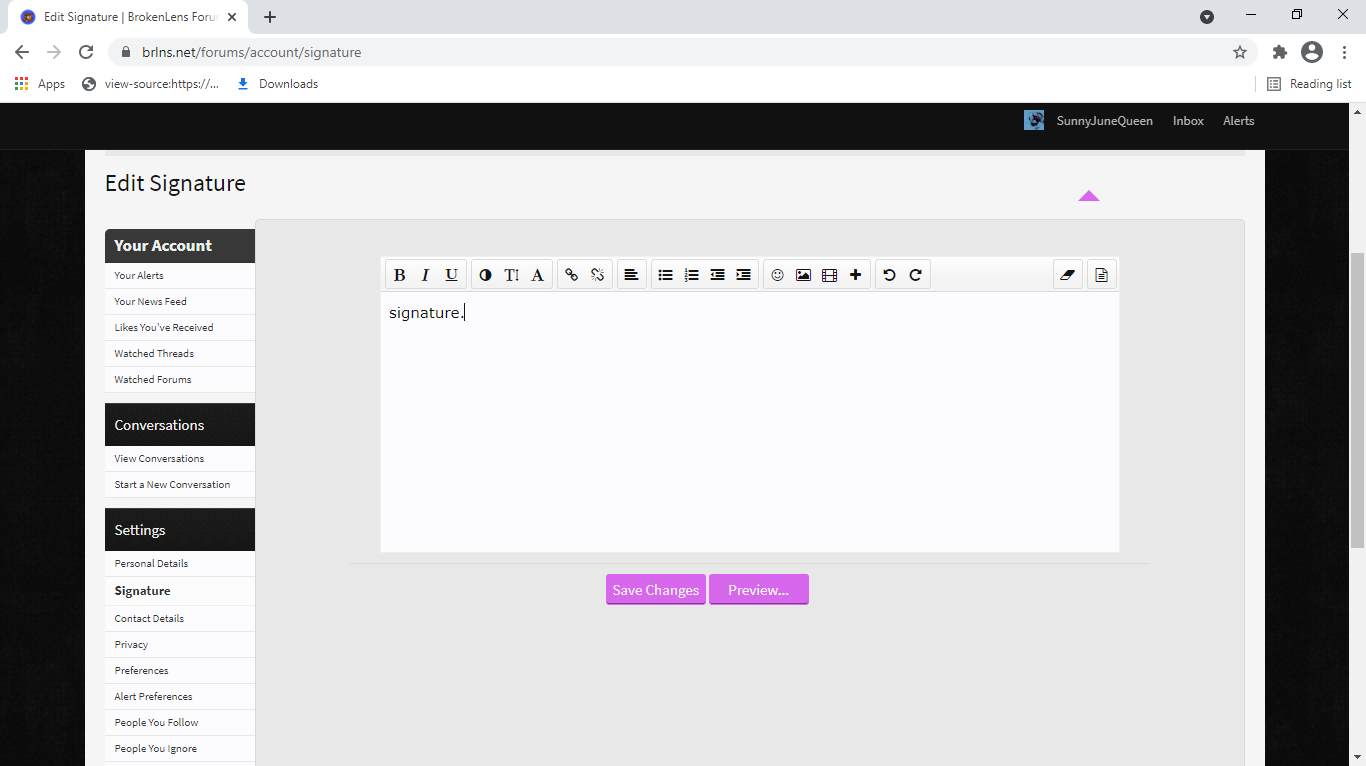
Task: Click inside the signature text area
Action: click(x=750, y=422)
